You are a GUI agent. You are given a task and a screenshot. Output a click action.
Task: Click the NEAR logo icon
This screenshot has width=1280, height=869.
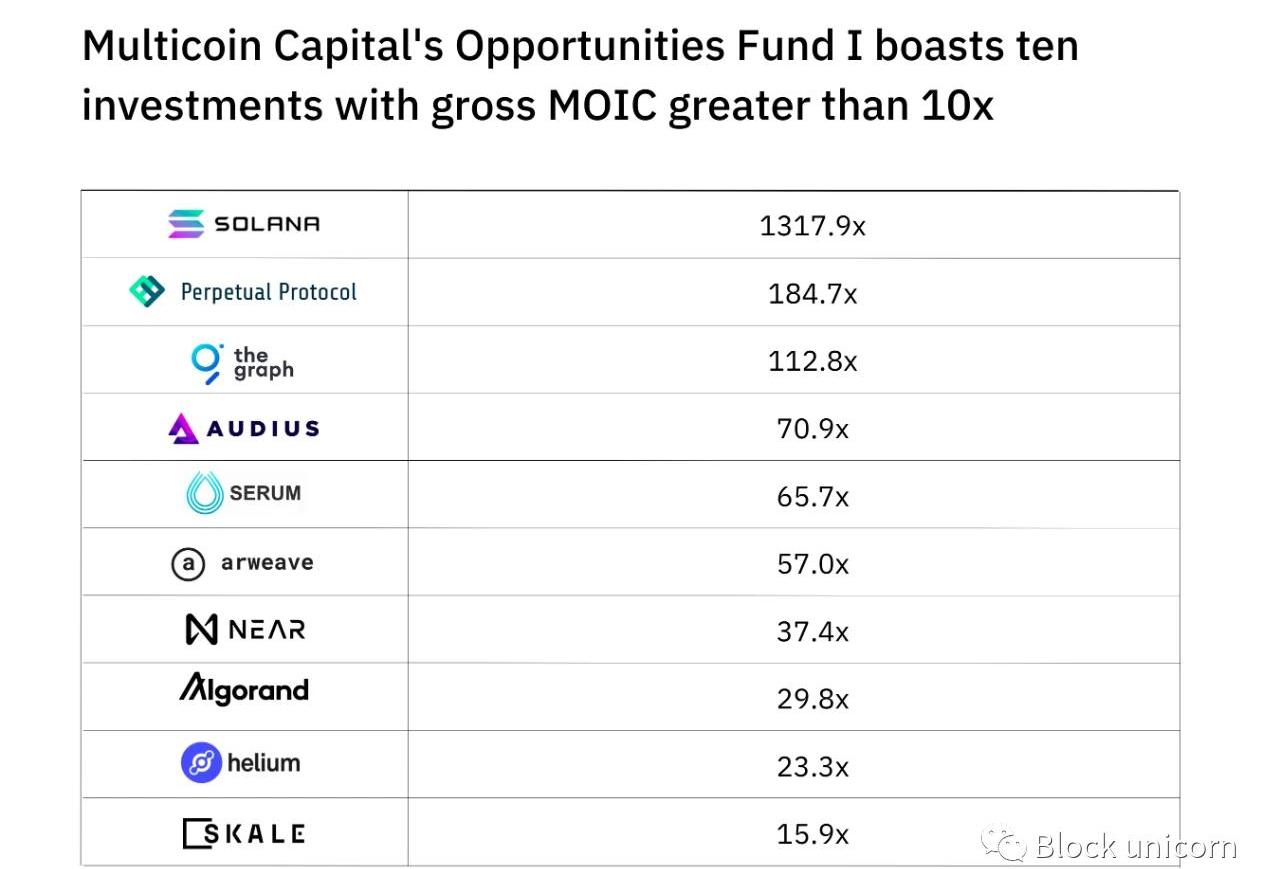tap(202, 629)
